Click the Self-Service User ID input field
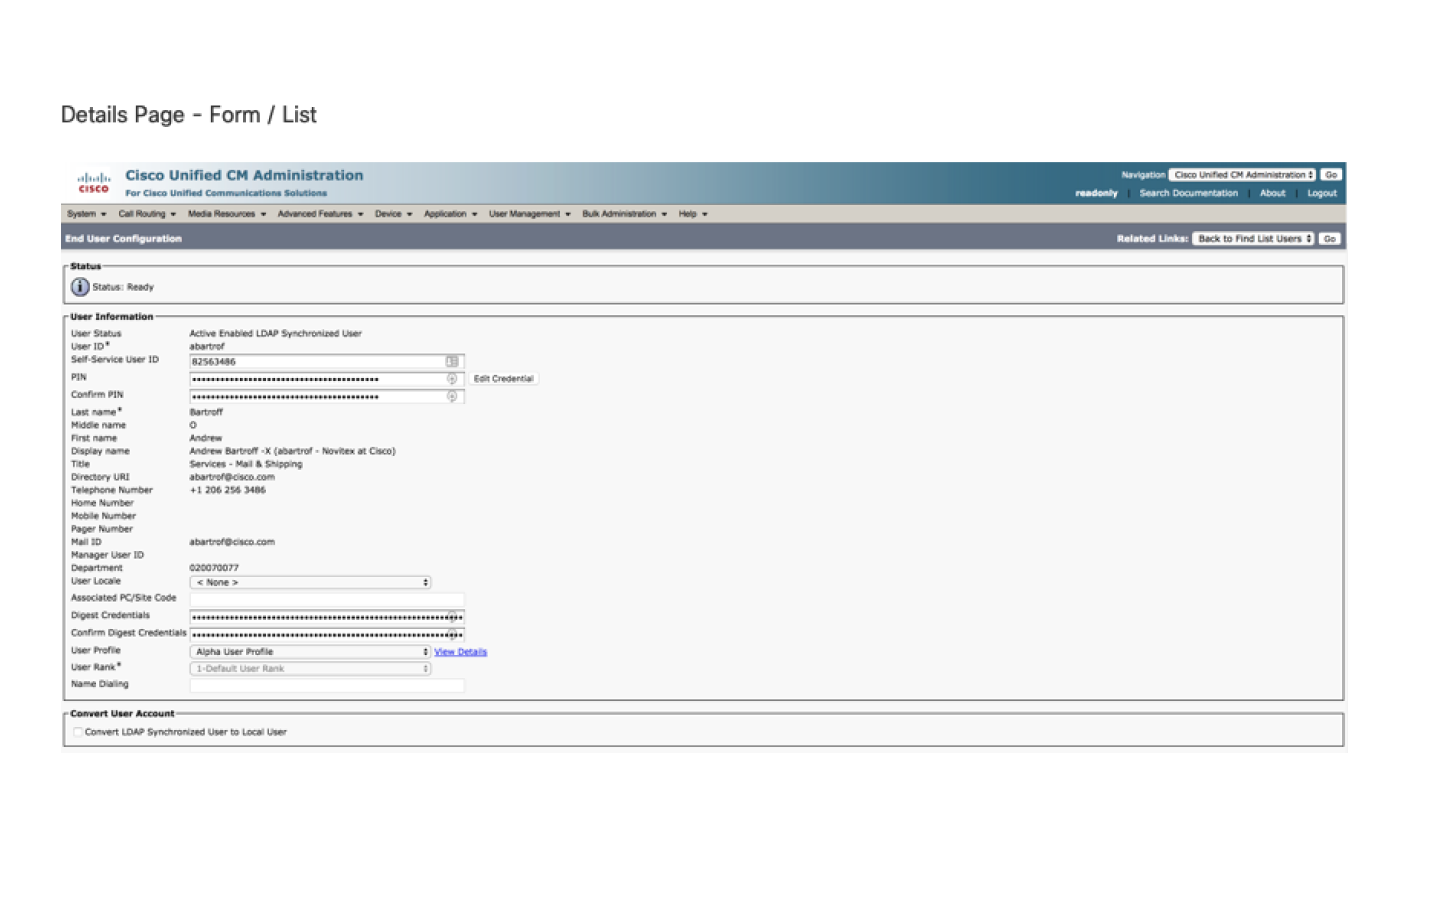The width and height of the screenshot is (1440, 900). tap(326, 362)
